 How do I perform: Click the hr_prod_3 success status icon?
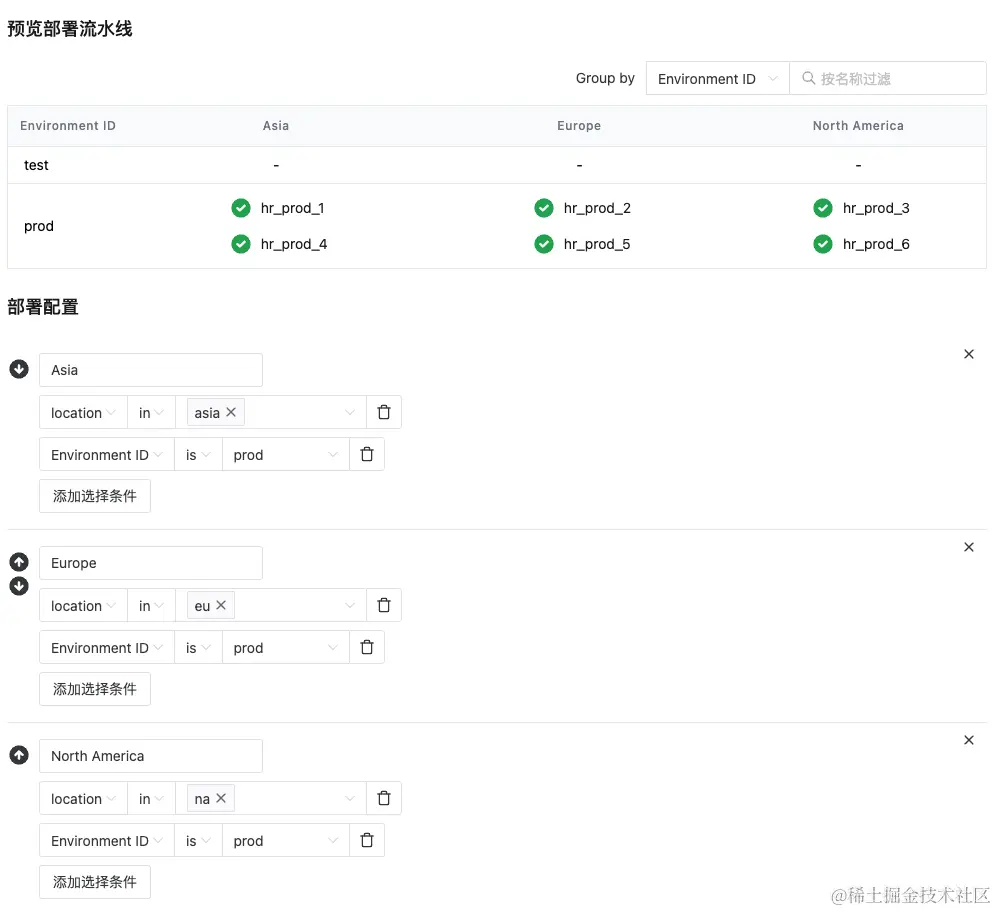coord(823,208)
